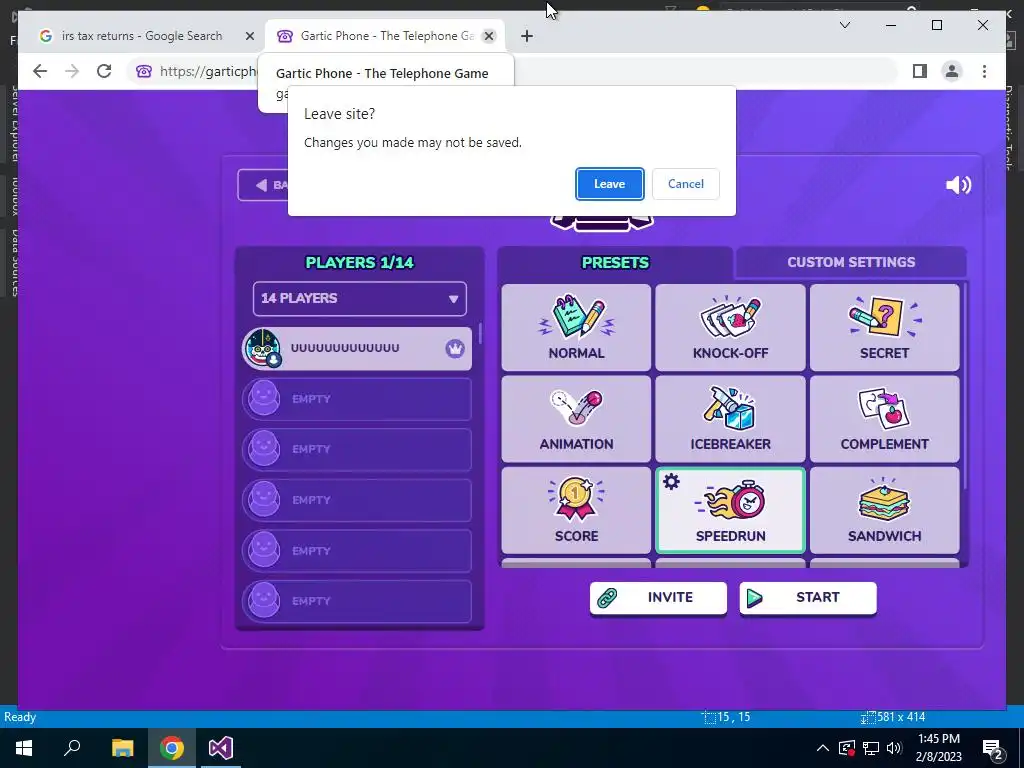This screenshot has height=768, width=1024.
Task: Open the 14 Players dropdown
Action: click(360, 298)
